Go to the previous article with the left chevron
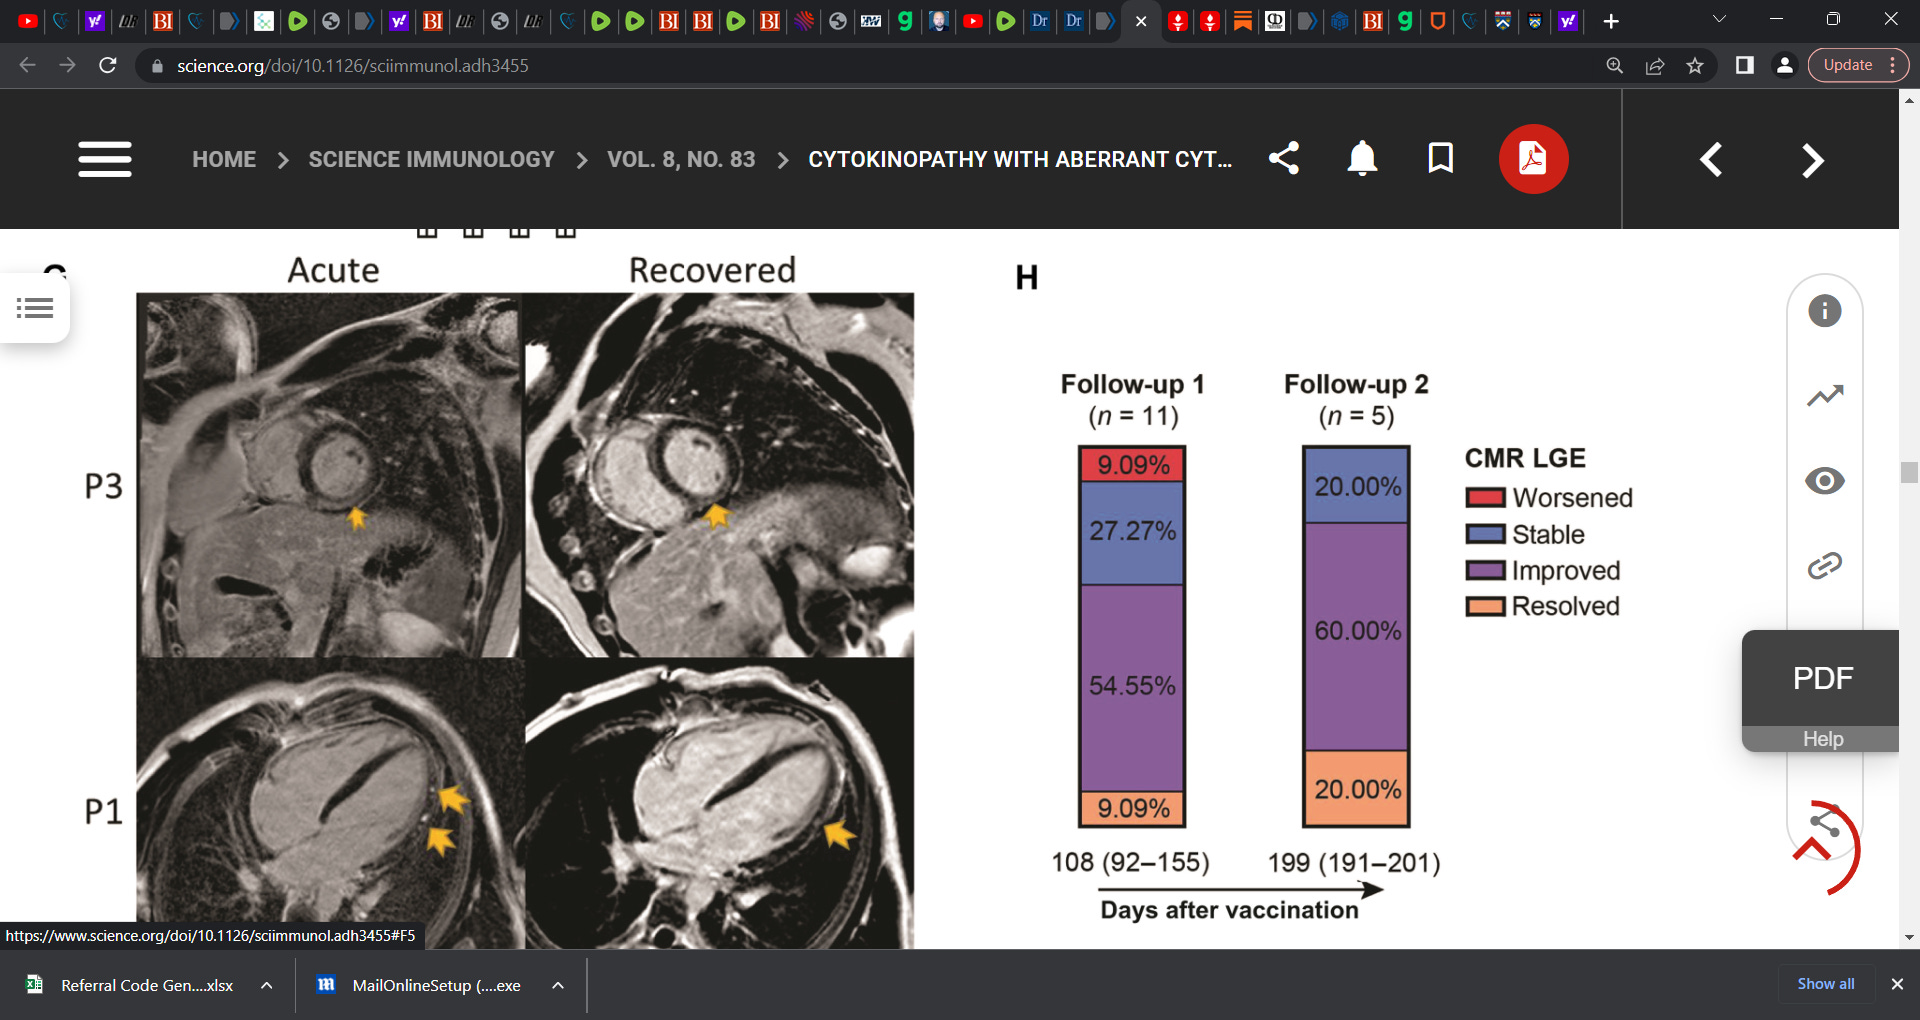The width and height of the screenshot is (1920, 1020). click(1710, 159)
